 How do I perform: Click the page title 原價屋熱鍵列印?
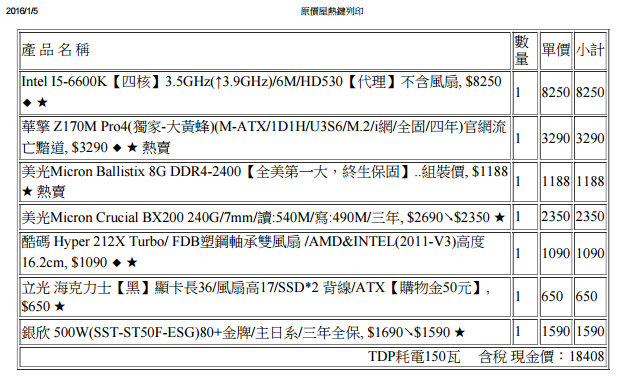coord(332,11)
